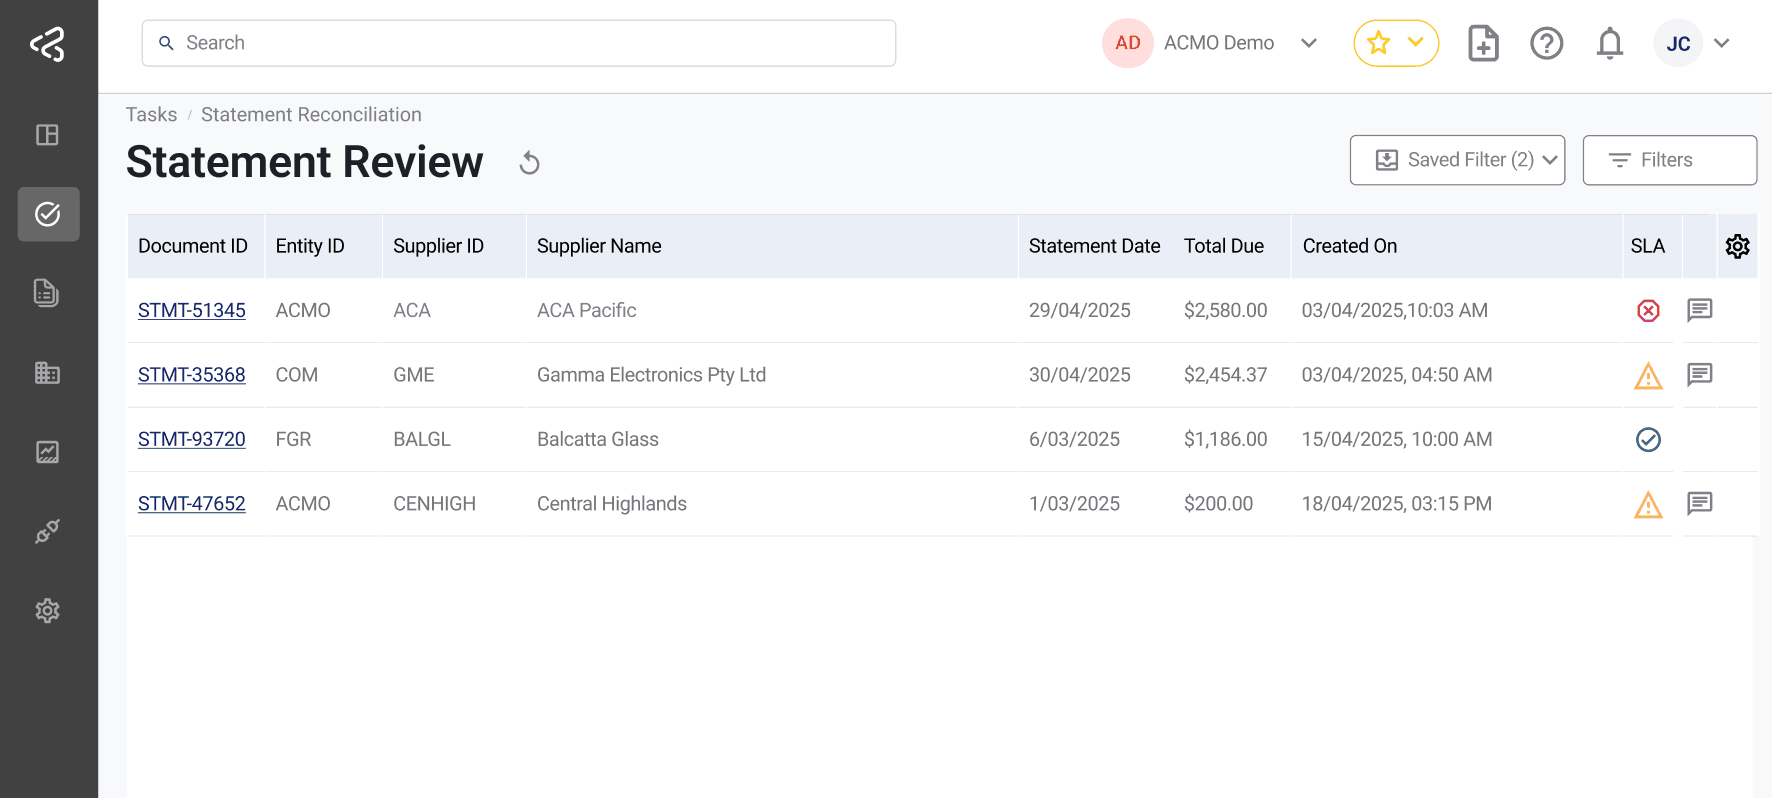This screenshot has width=1772, height=798.
Task: Click entity ID FGR
Action: [x=293, y=439]
